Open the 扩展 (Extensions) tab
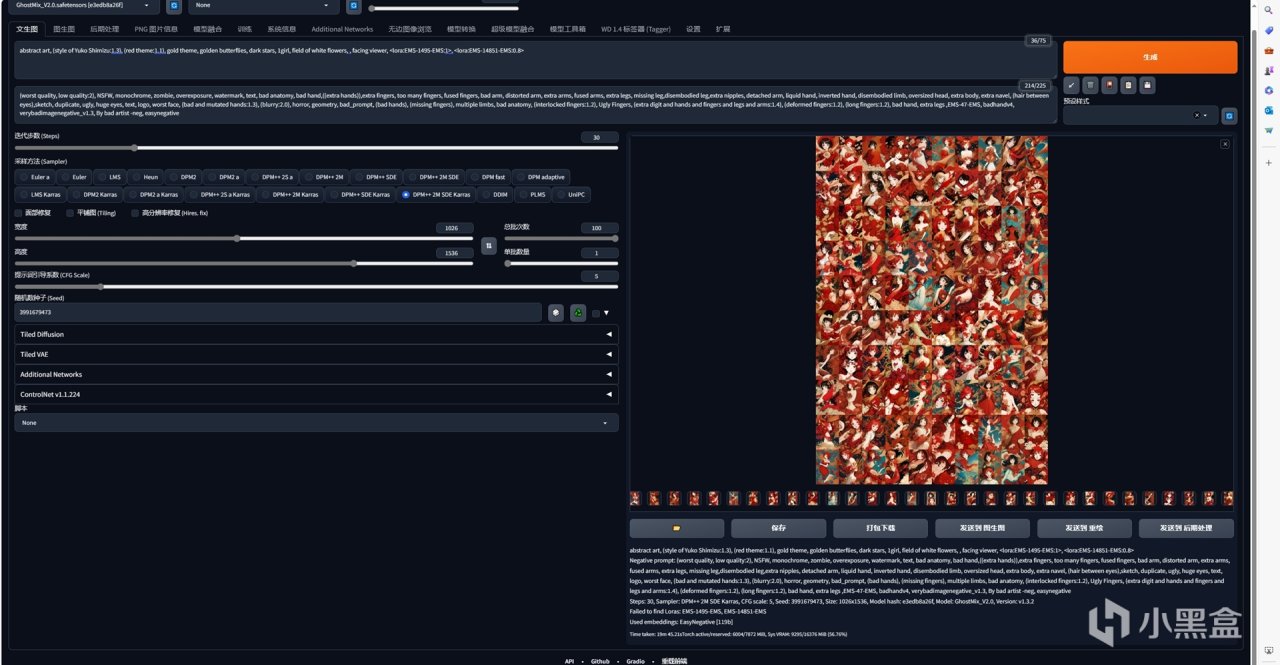 tap(723, 30)
